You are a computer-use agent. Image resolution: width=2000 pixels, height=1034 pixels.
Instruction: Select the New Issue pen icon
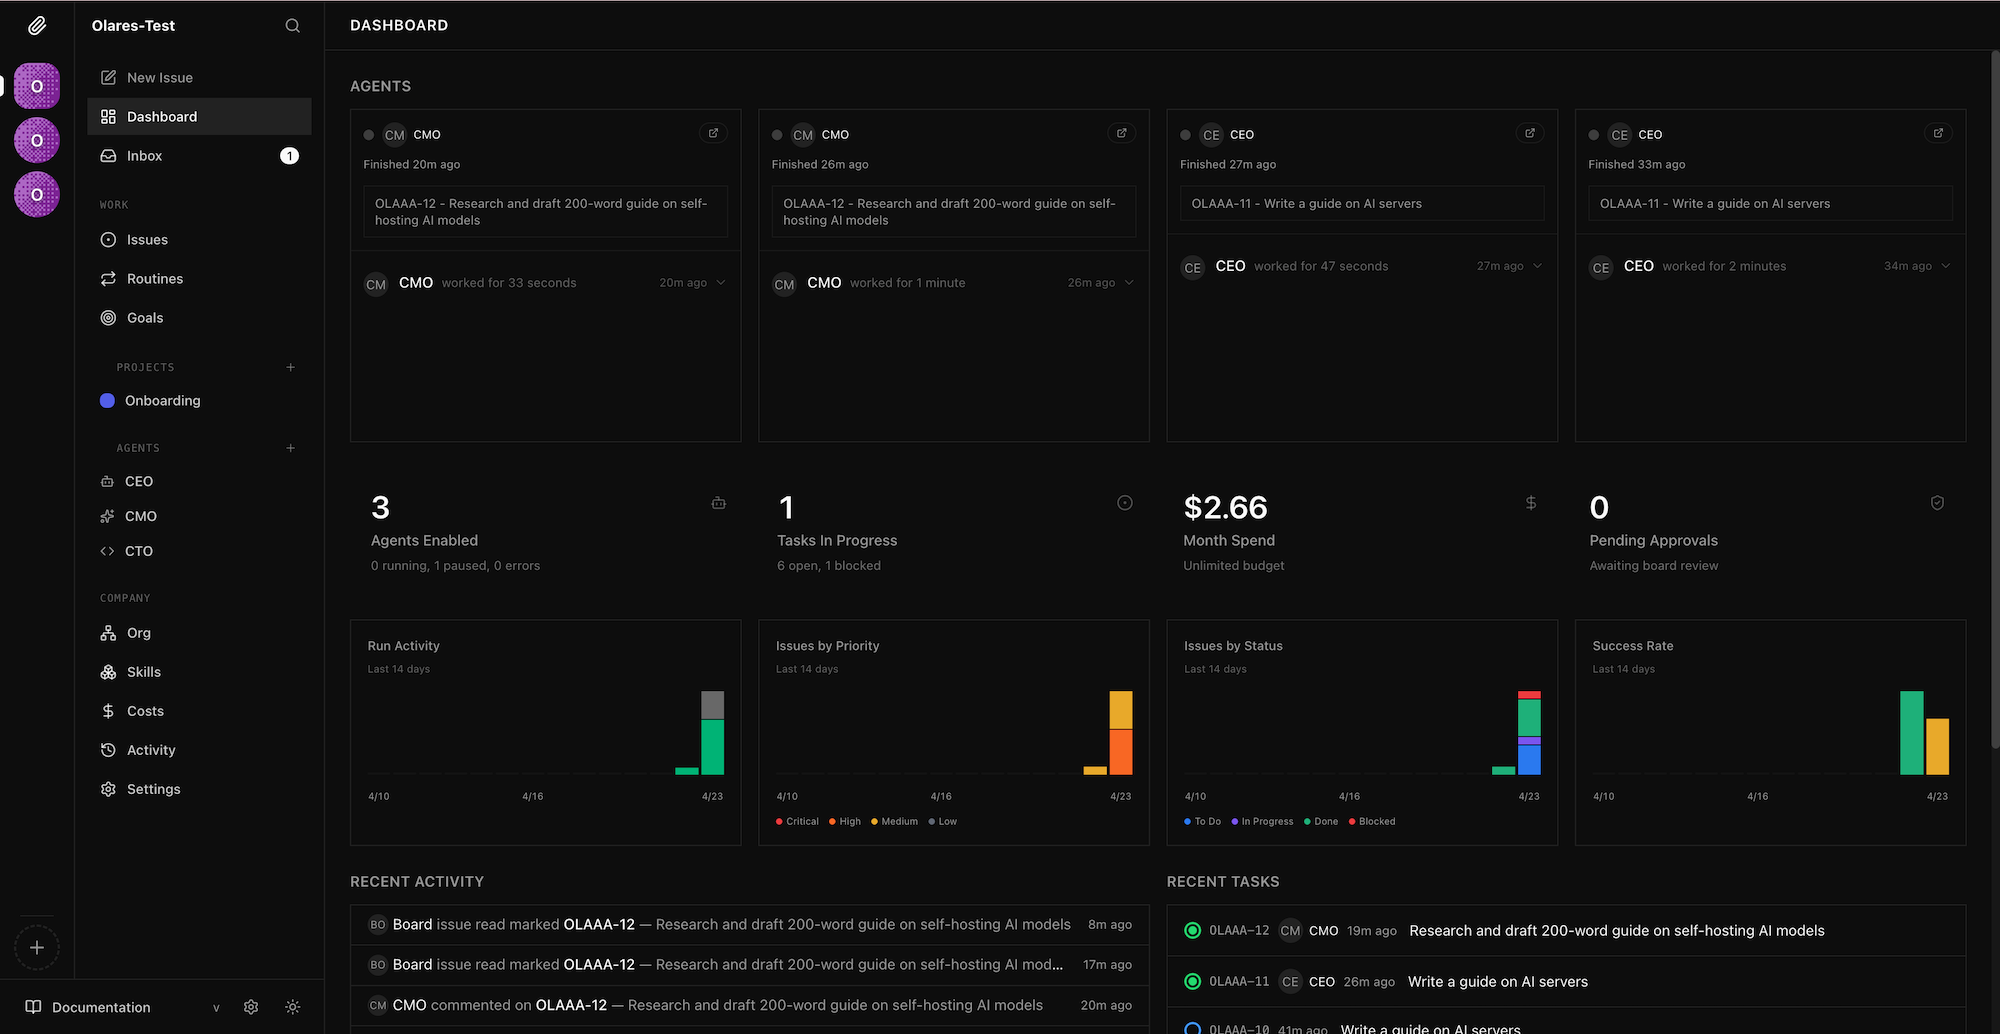[x=108, y=77]
